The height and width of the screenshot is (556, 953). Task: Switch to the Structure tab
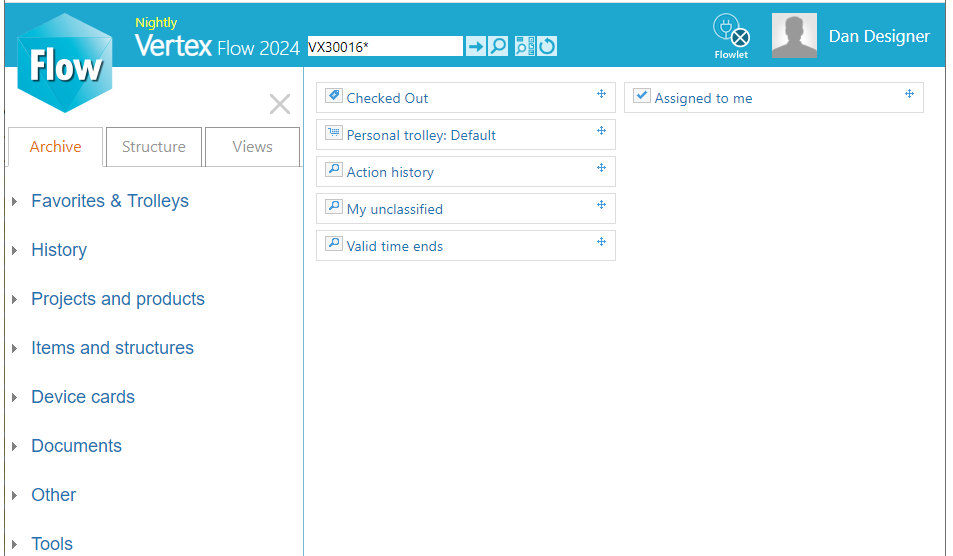154,146
